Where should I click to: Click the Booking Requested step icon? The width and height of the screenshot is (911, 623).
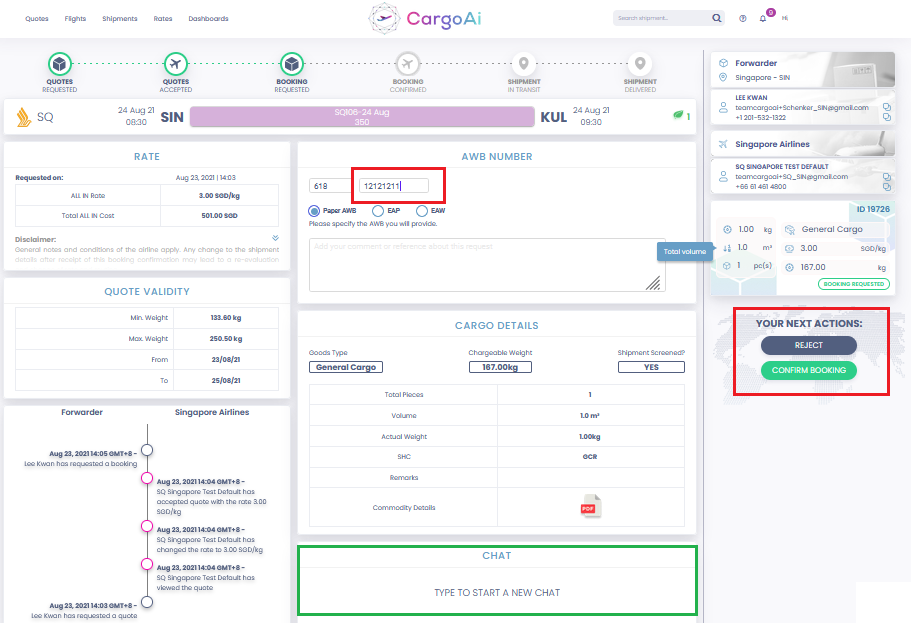click(x=292, y=63)
